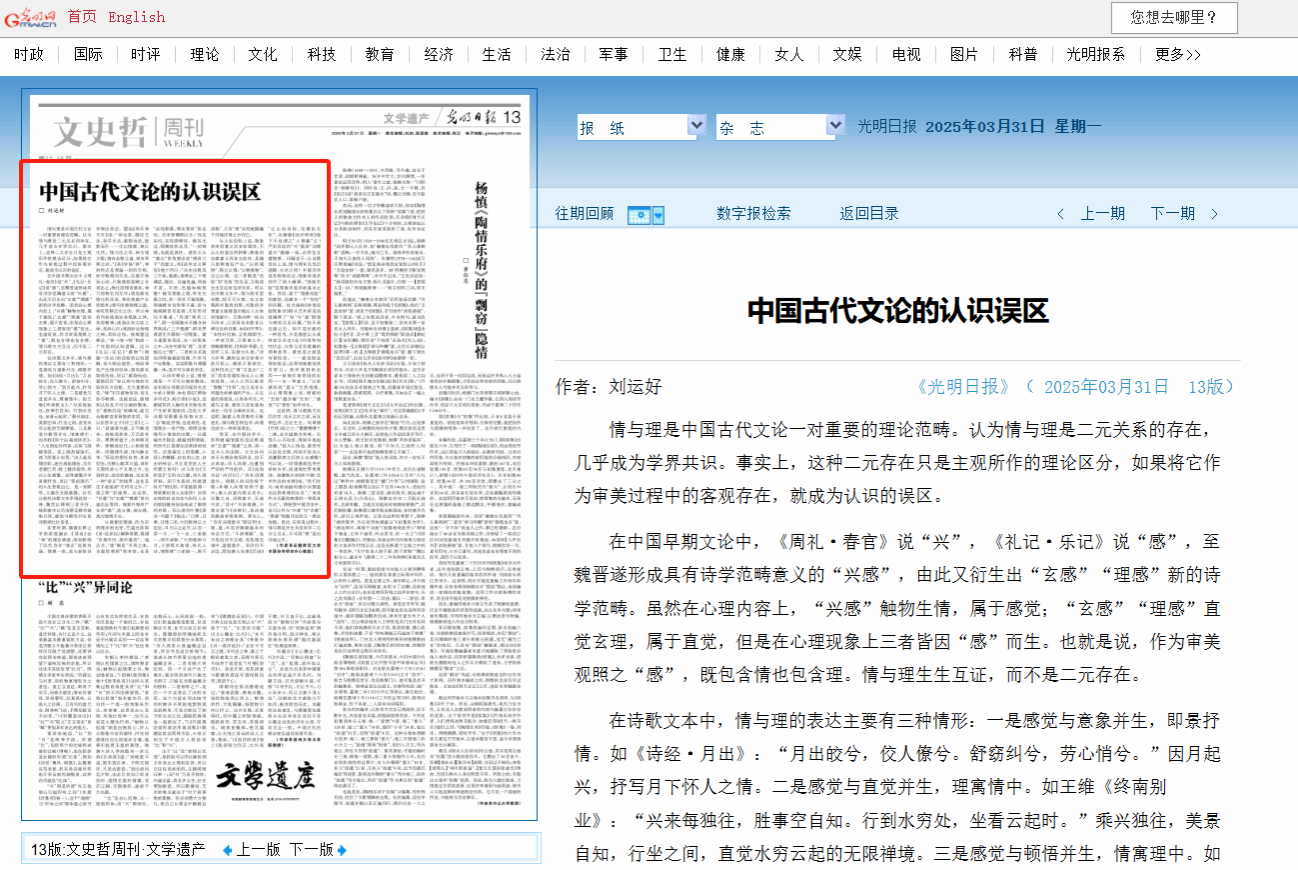Screen dimensions: 1298x870
Task: Click the blue right arrow after 下一版
Action: (342, 850)
